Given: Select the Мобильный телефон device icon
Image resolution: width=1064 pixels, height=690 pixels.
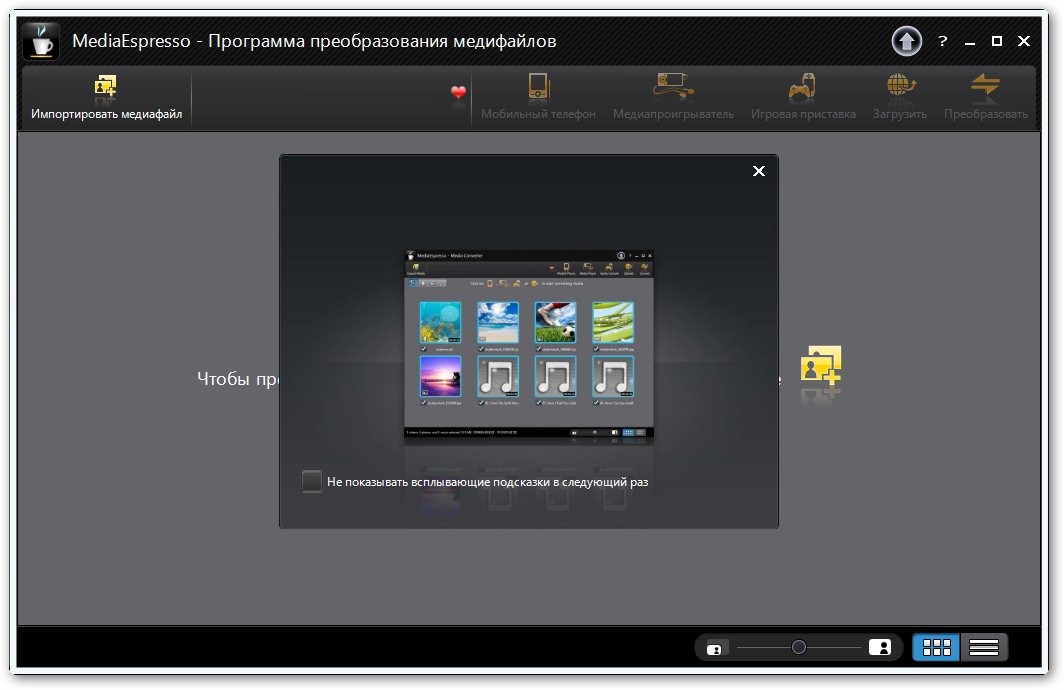Looking at the screenshot, I should (x=538, y=87).
